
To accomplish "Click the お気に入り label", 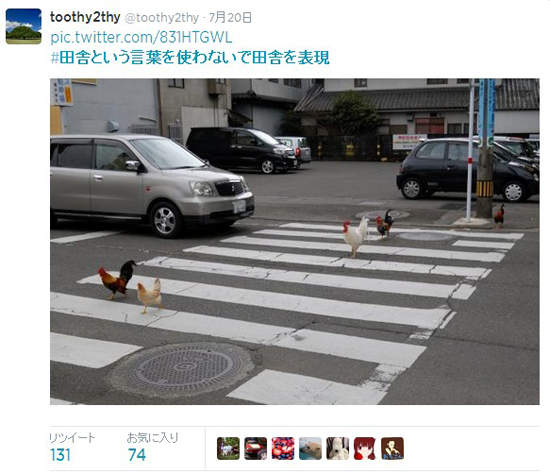I will [153, 438].
